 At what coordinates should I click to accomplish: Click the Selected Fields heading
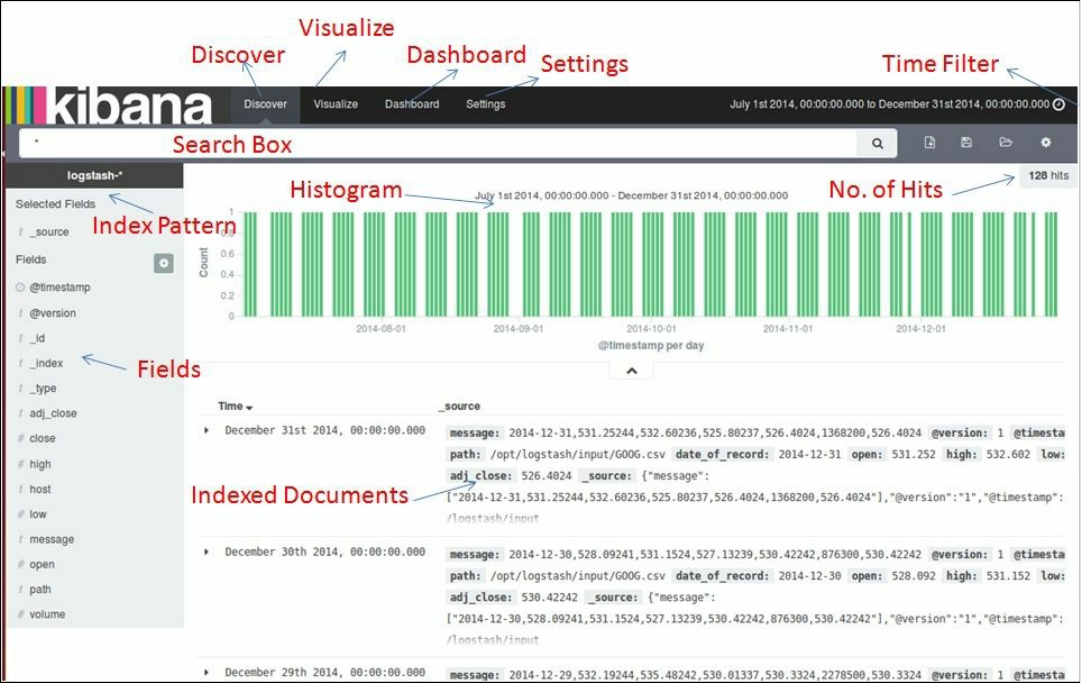55,204
